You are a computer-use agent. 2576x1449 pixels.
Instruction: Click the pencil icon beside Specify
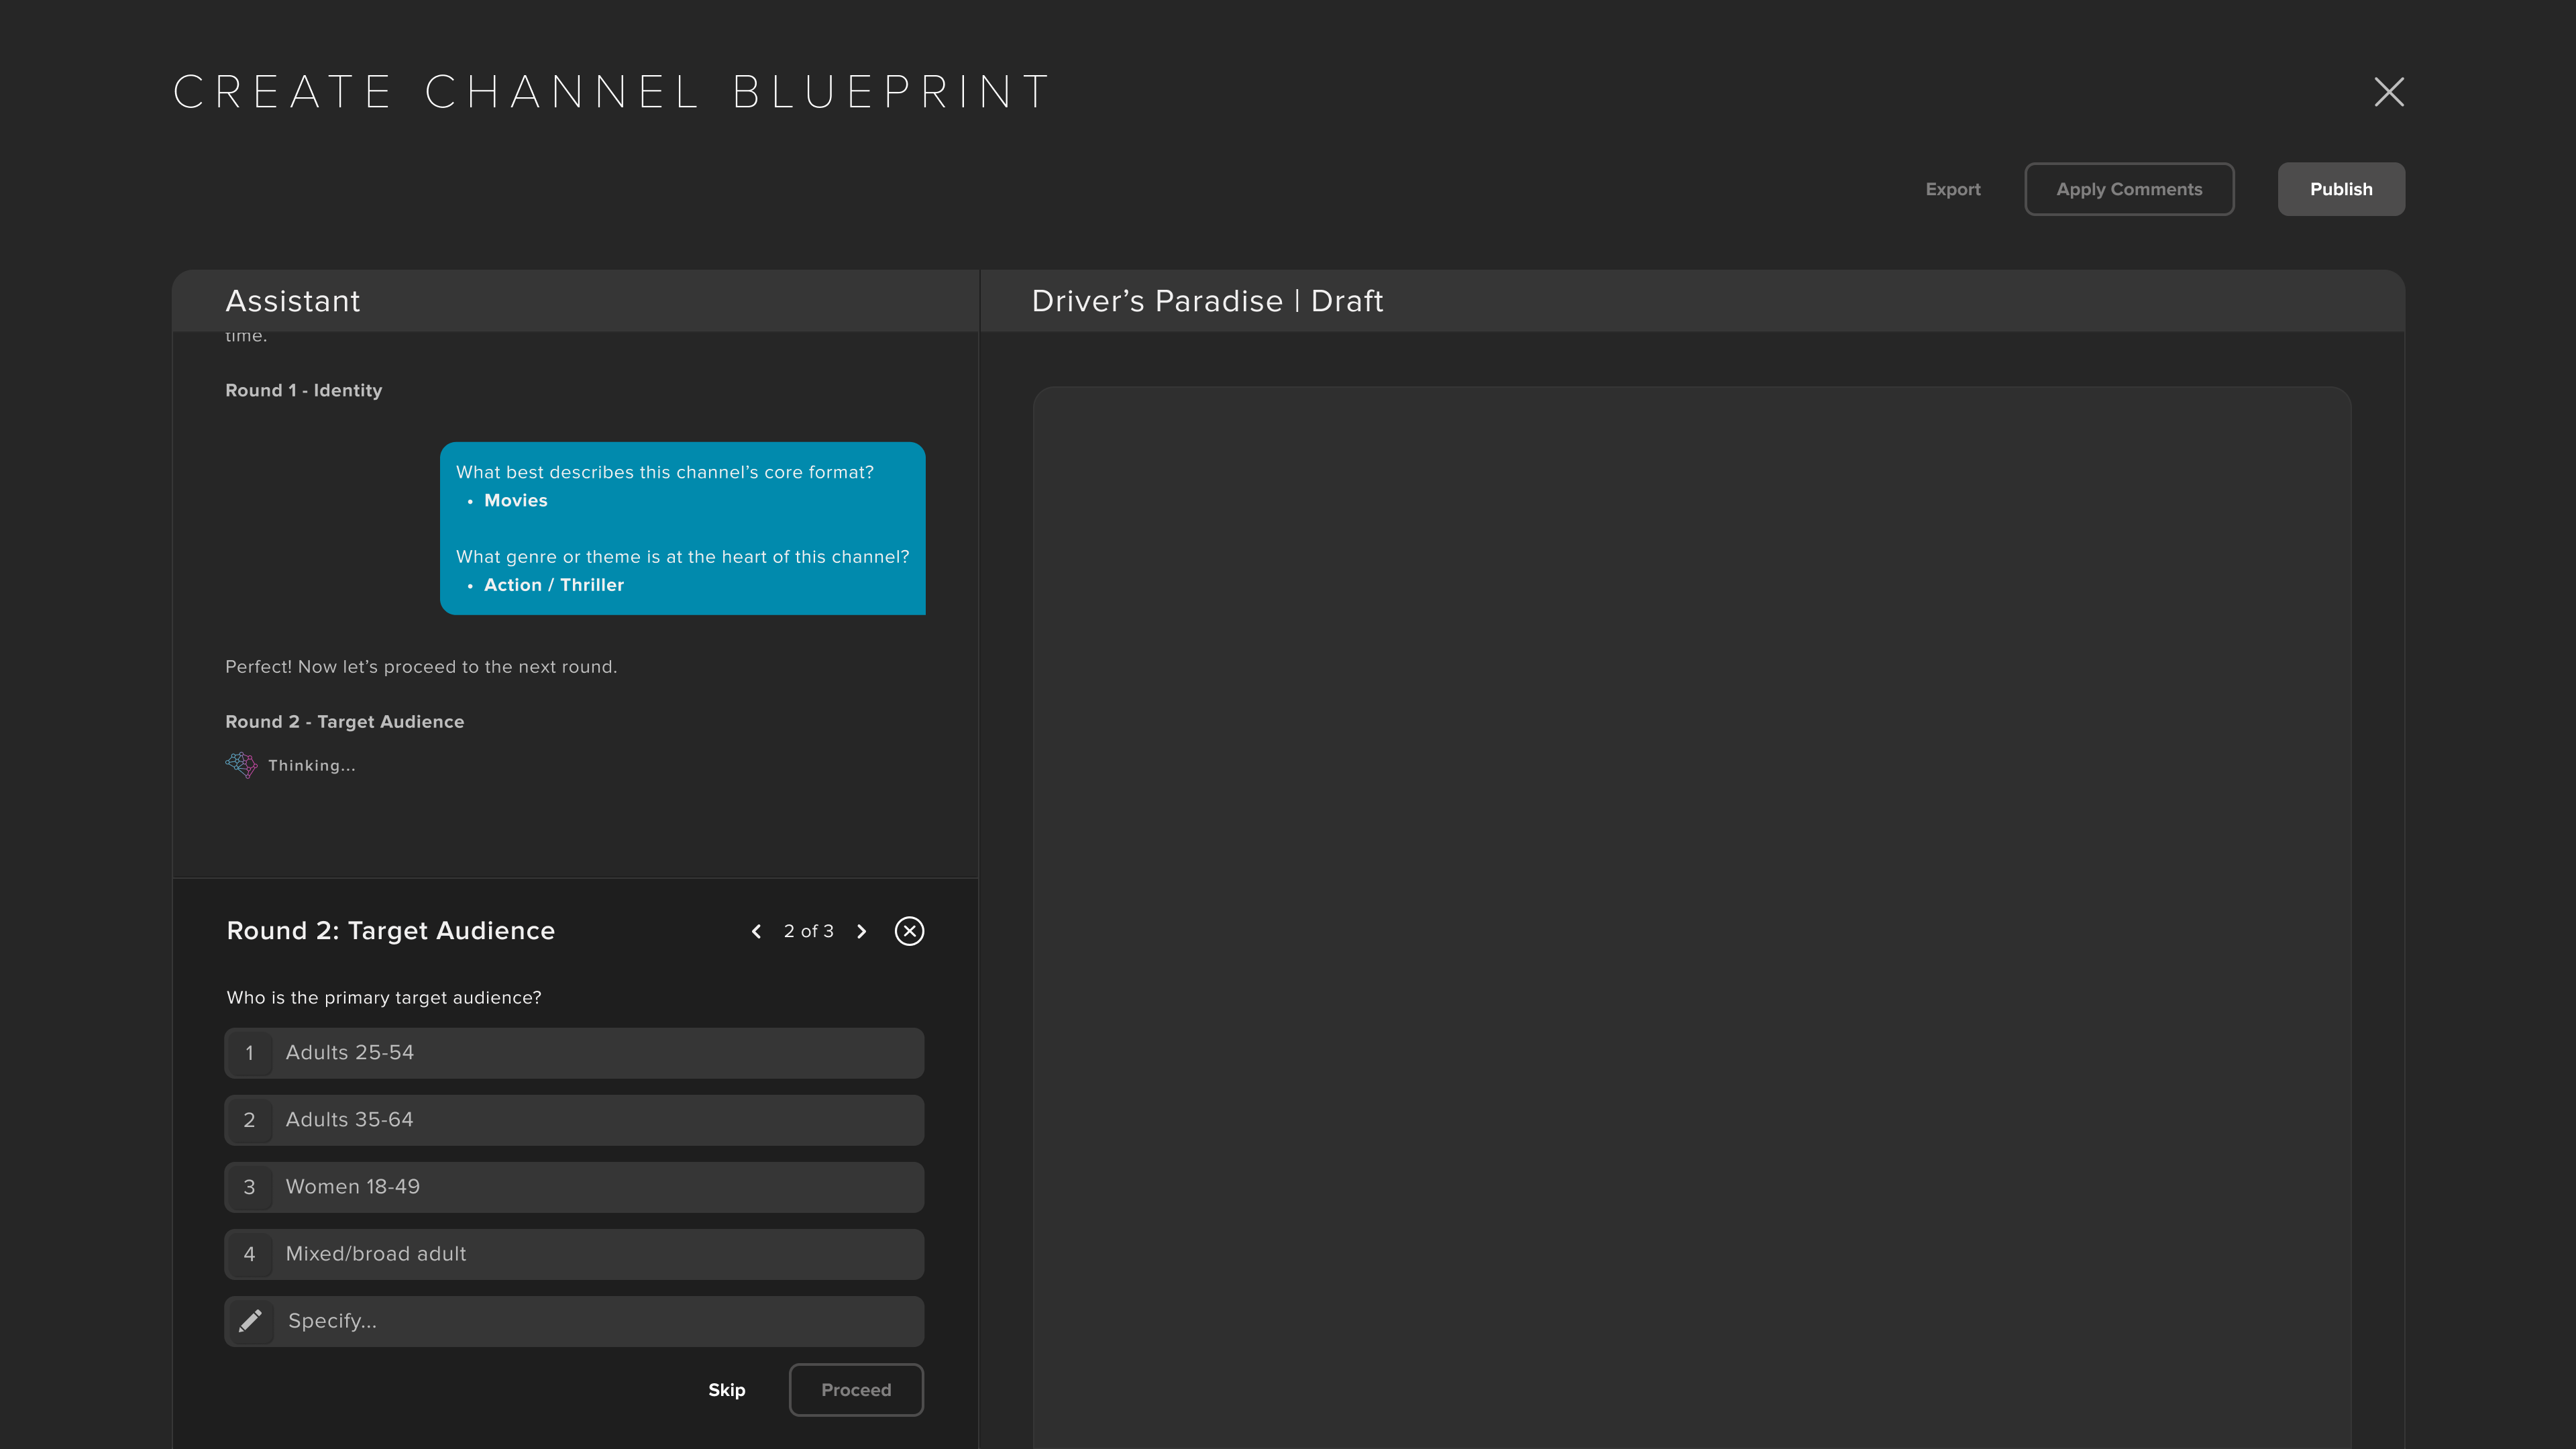[250, 1321]
